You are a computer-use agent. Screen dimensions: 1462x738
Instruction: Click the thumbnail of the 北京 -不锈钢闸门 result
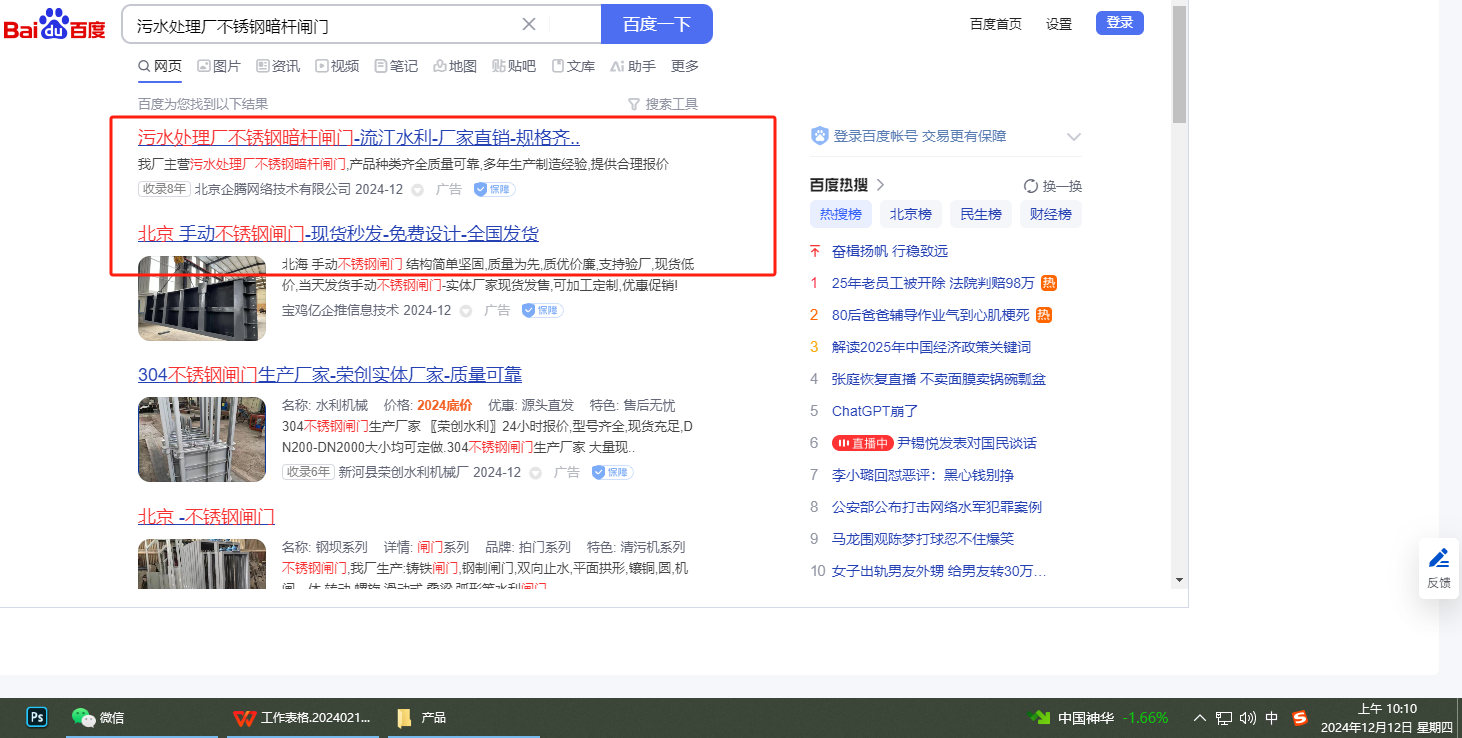pyautogui.click(x=202, y=563)
